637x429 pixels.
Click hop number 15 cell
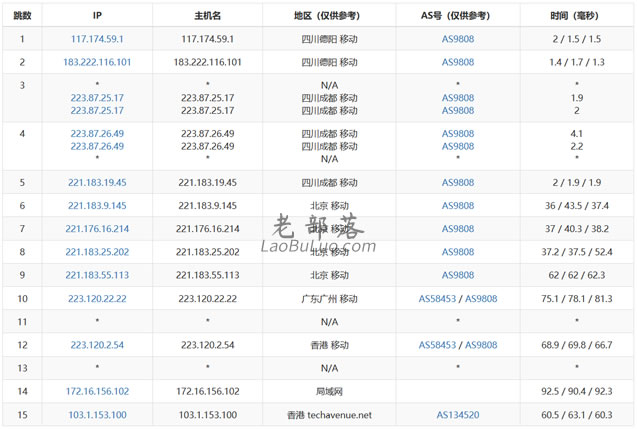pyautogui.click(x=22, y=415)
